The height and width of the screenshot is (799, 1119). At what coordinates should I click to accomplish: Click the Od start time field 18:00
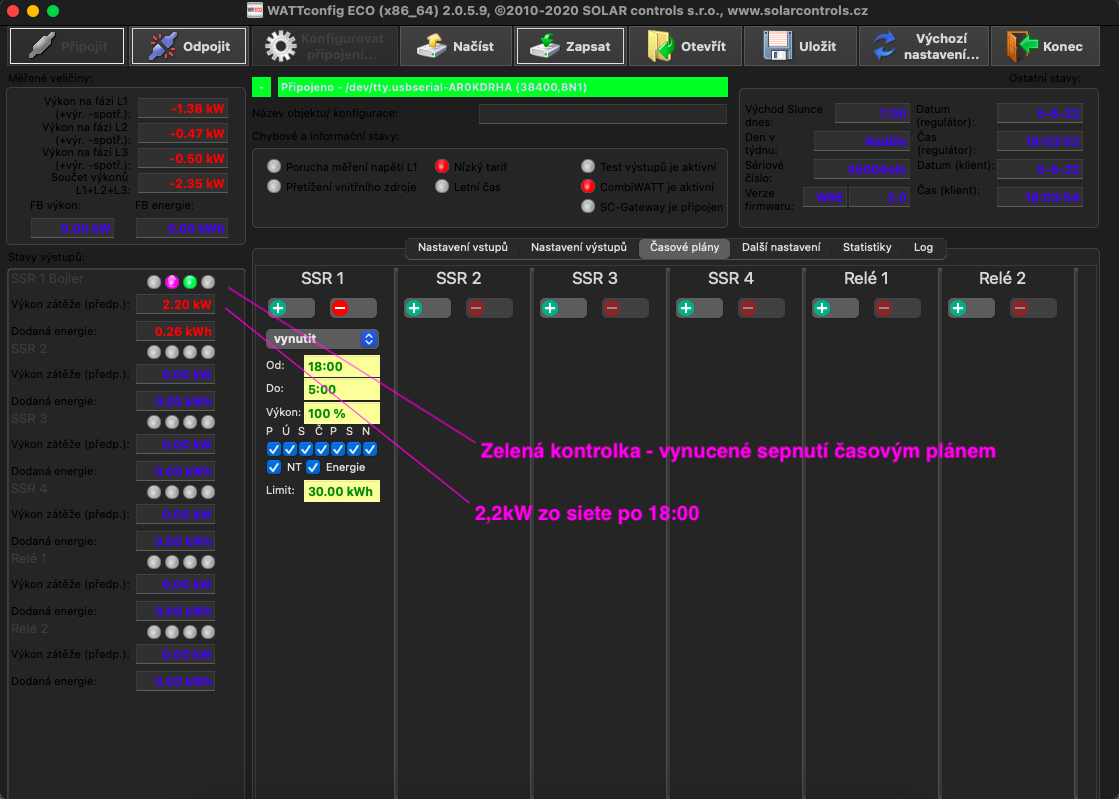click(x=341, y=366)
